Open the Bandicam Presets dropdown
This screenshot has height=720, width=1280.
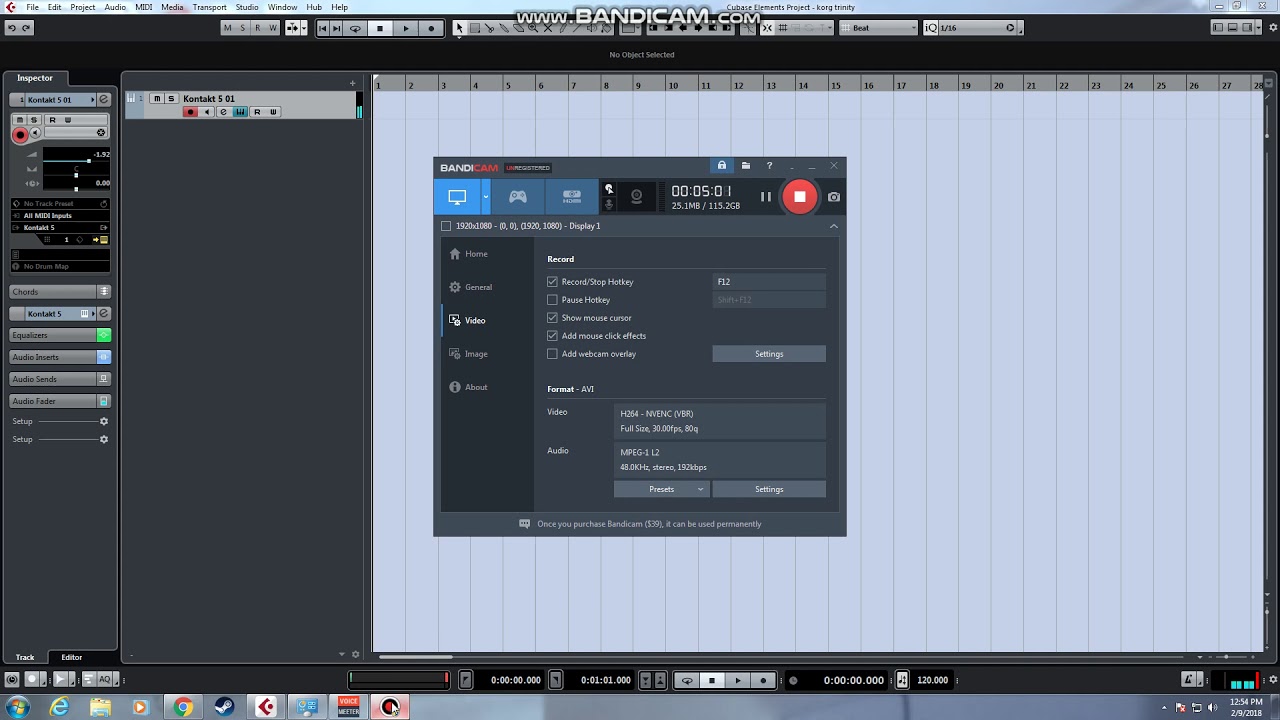tap(661, 489)
